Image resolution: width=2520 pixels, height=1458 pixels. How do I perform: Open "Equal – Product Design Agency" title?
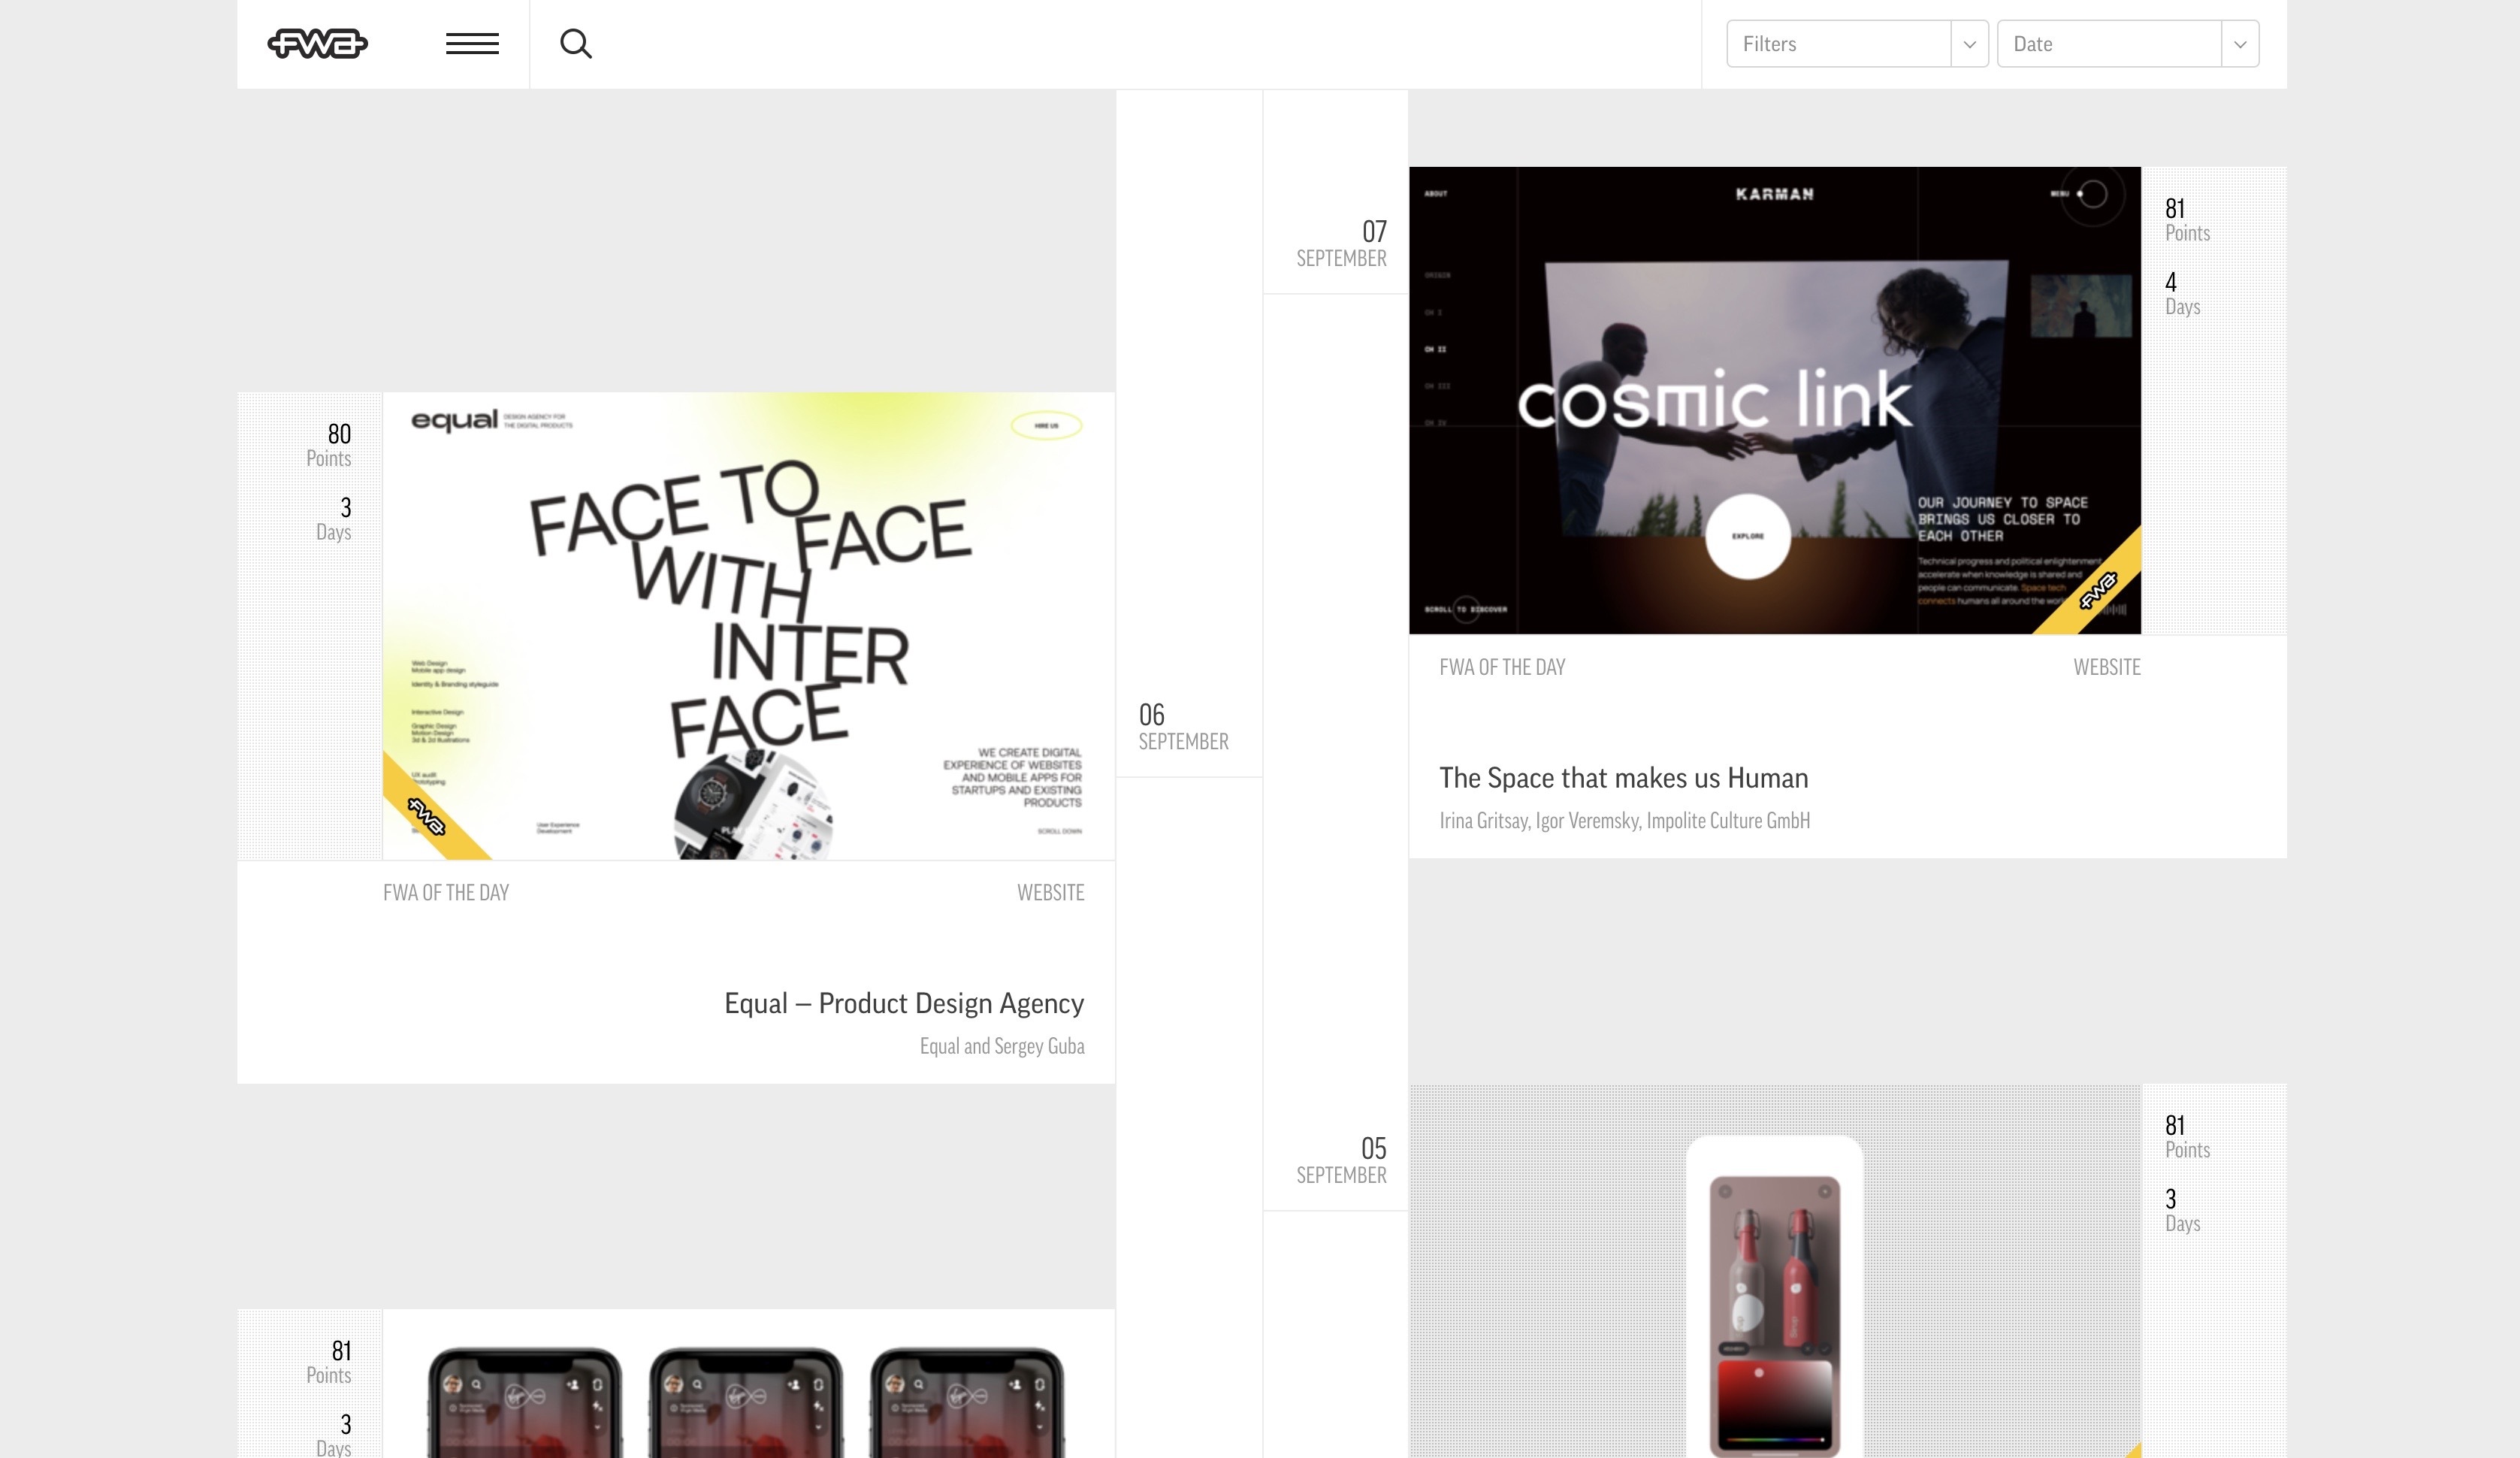pyautogui.click(x=904, y=1003)
